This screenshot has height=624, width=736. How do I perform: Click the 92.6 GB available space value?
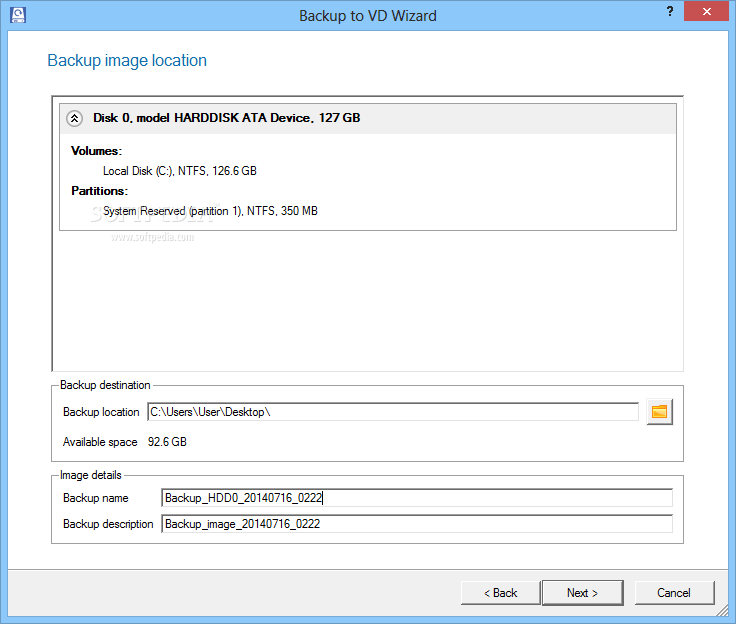click(167, 442)
